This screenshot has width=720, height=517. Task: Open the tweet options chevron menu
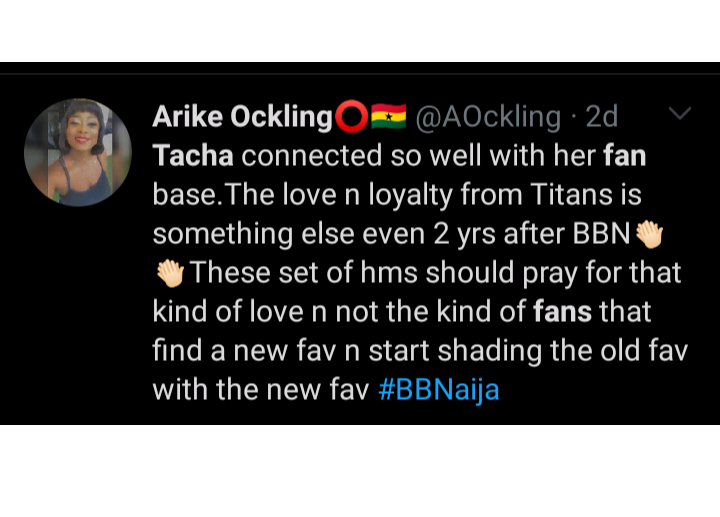679,114
